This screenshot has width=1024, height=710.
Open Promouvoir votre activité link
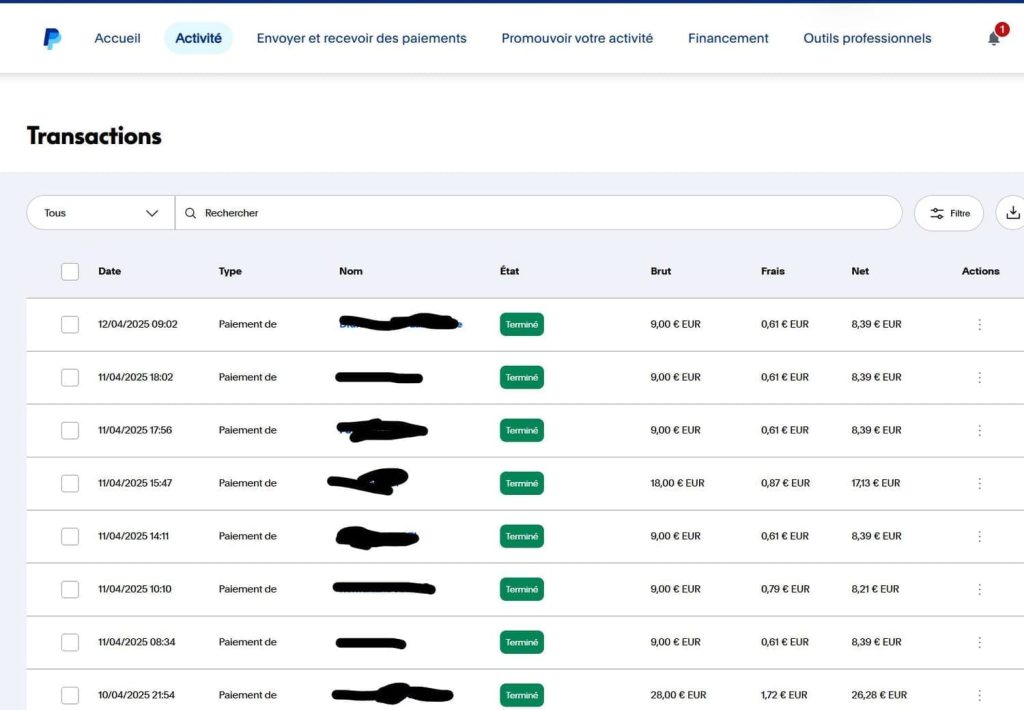point(577,38)
